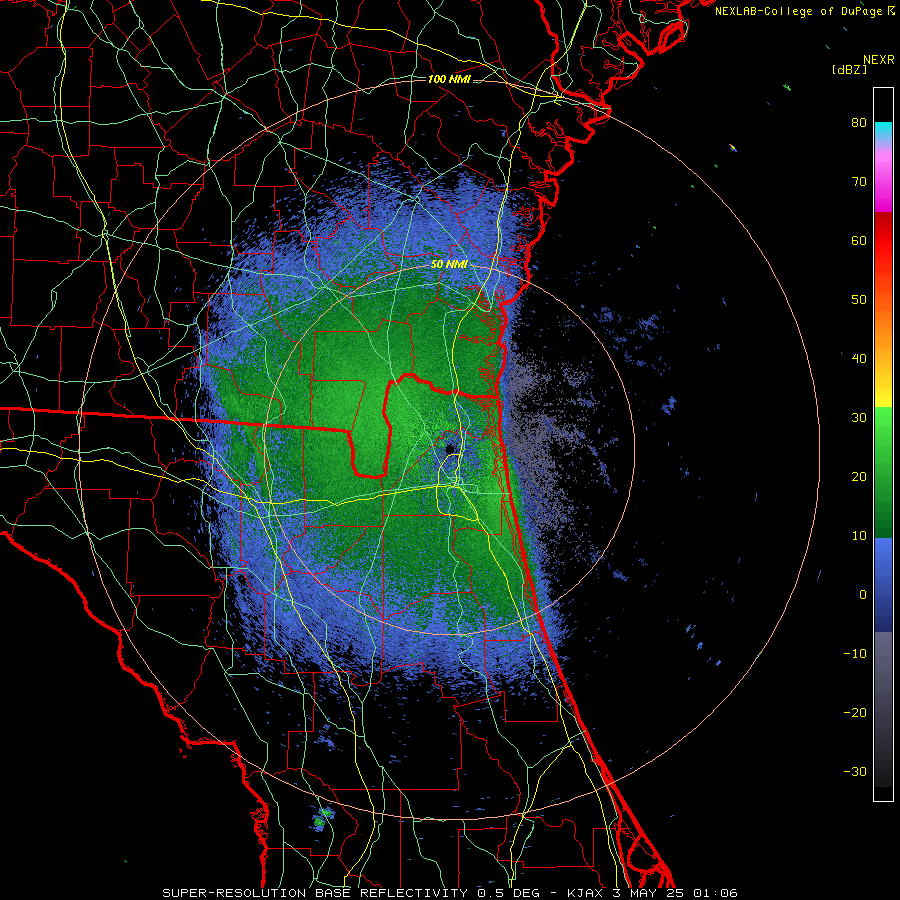Click the -30 value on the dBZ scale
Screen dimensions: 900x900
point(855,772)
